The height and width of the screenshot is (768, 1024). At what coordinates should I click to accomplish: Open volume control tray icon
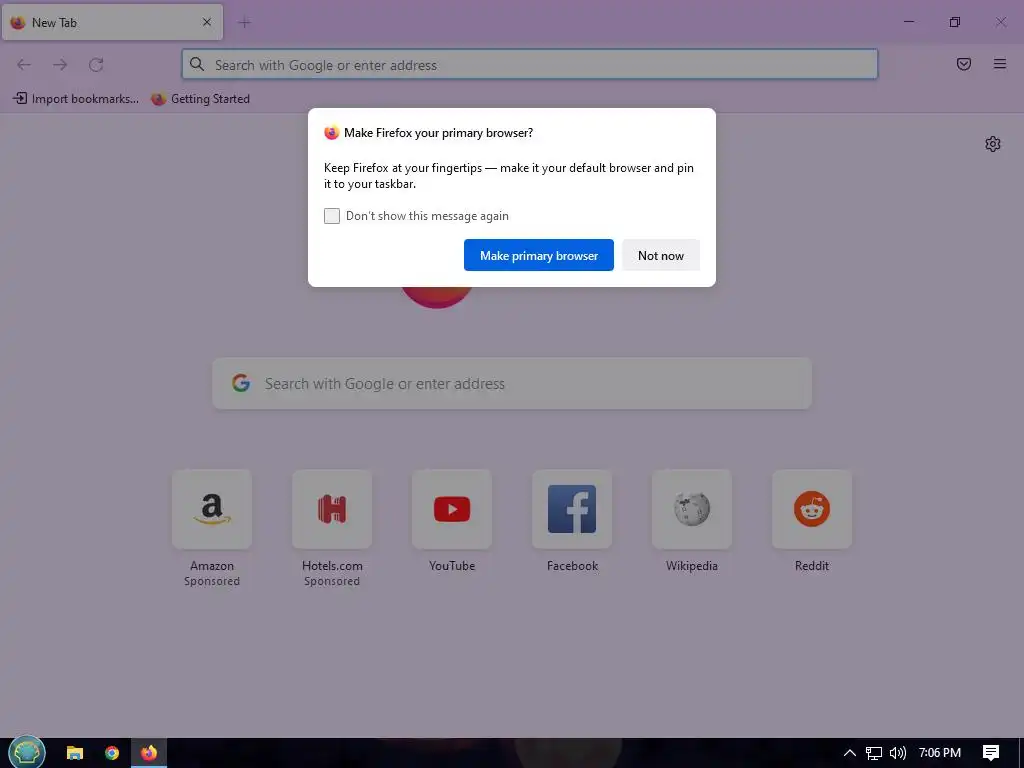point(898,753)
